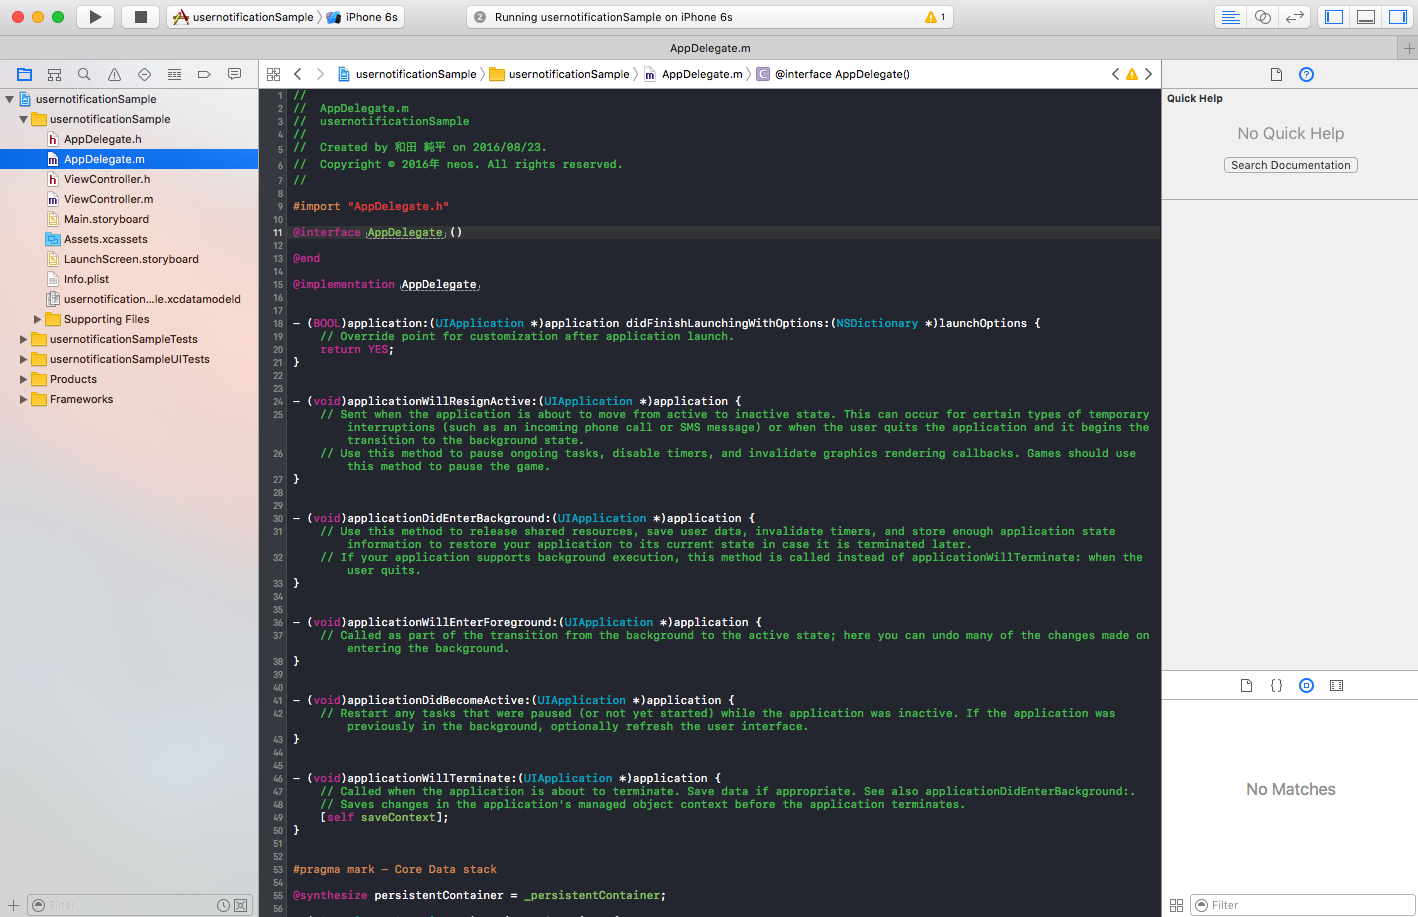Show the issue navigator

point(115,74)
